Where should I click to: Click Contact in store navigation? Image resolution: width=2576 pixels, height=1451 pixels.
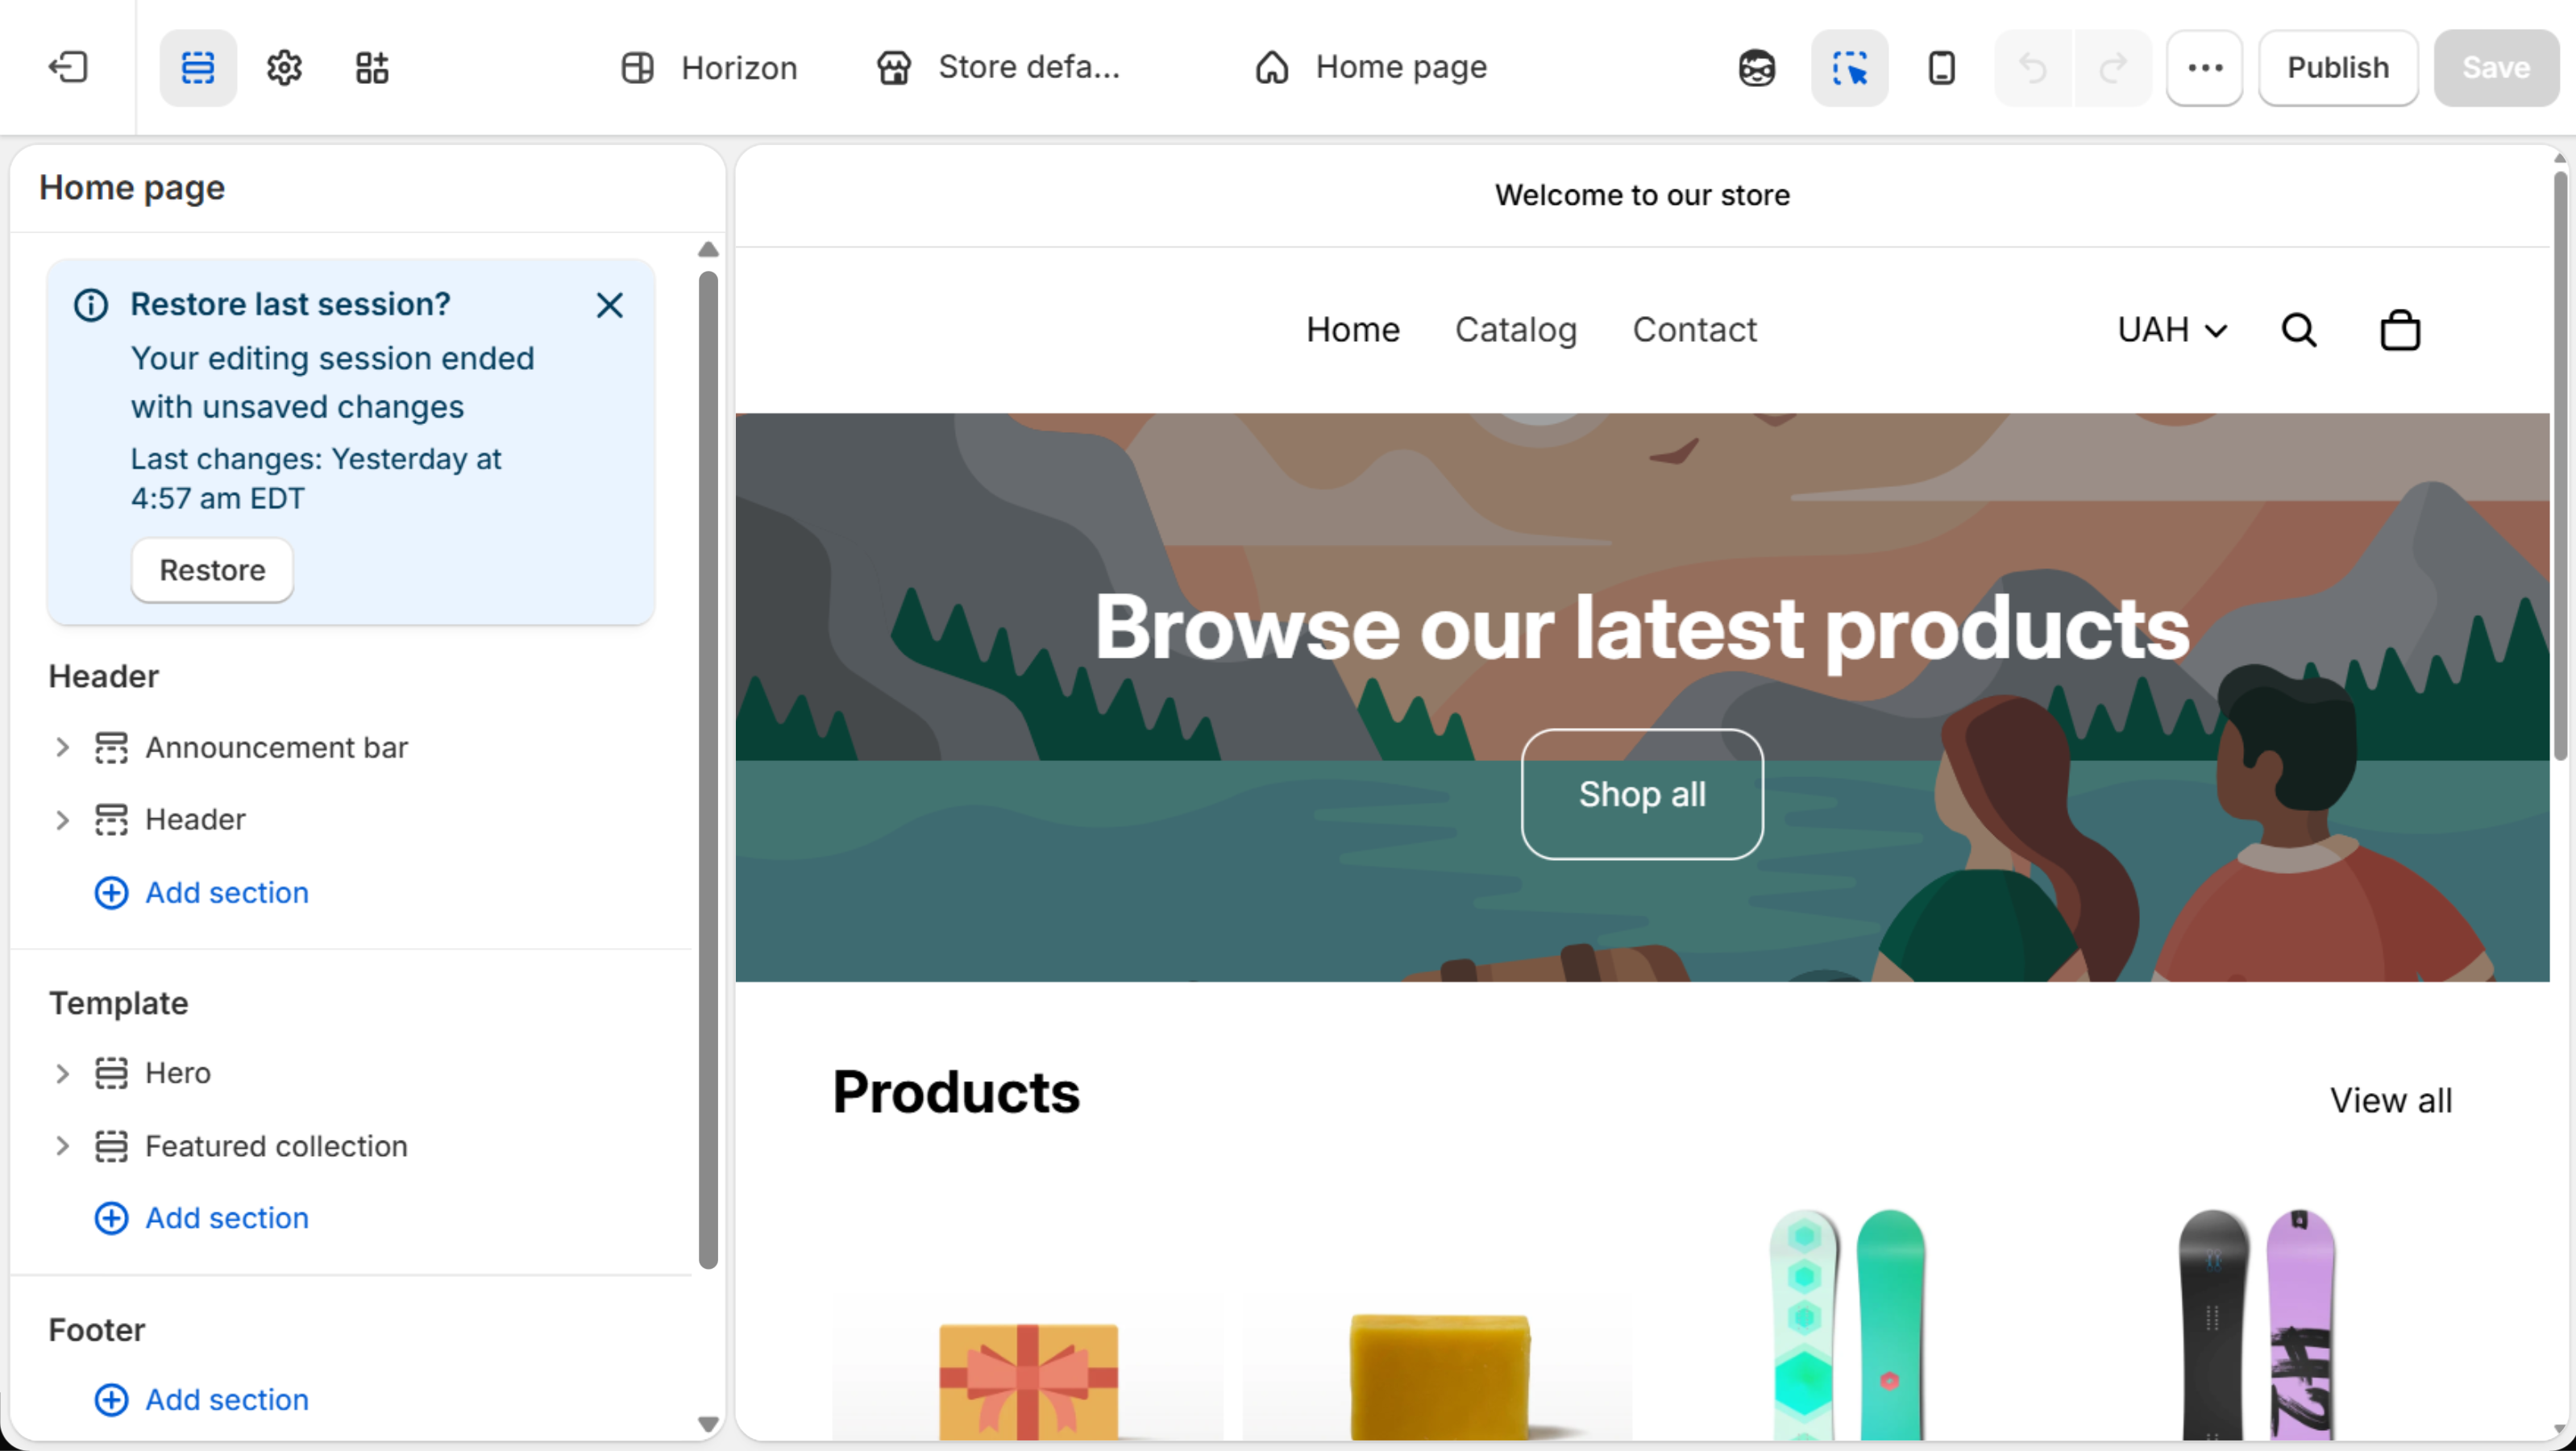(x=1694, y=330)
